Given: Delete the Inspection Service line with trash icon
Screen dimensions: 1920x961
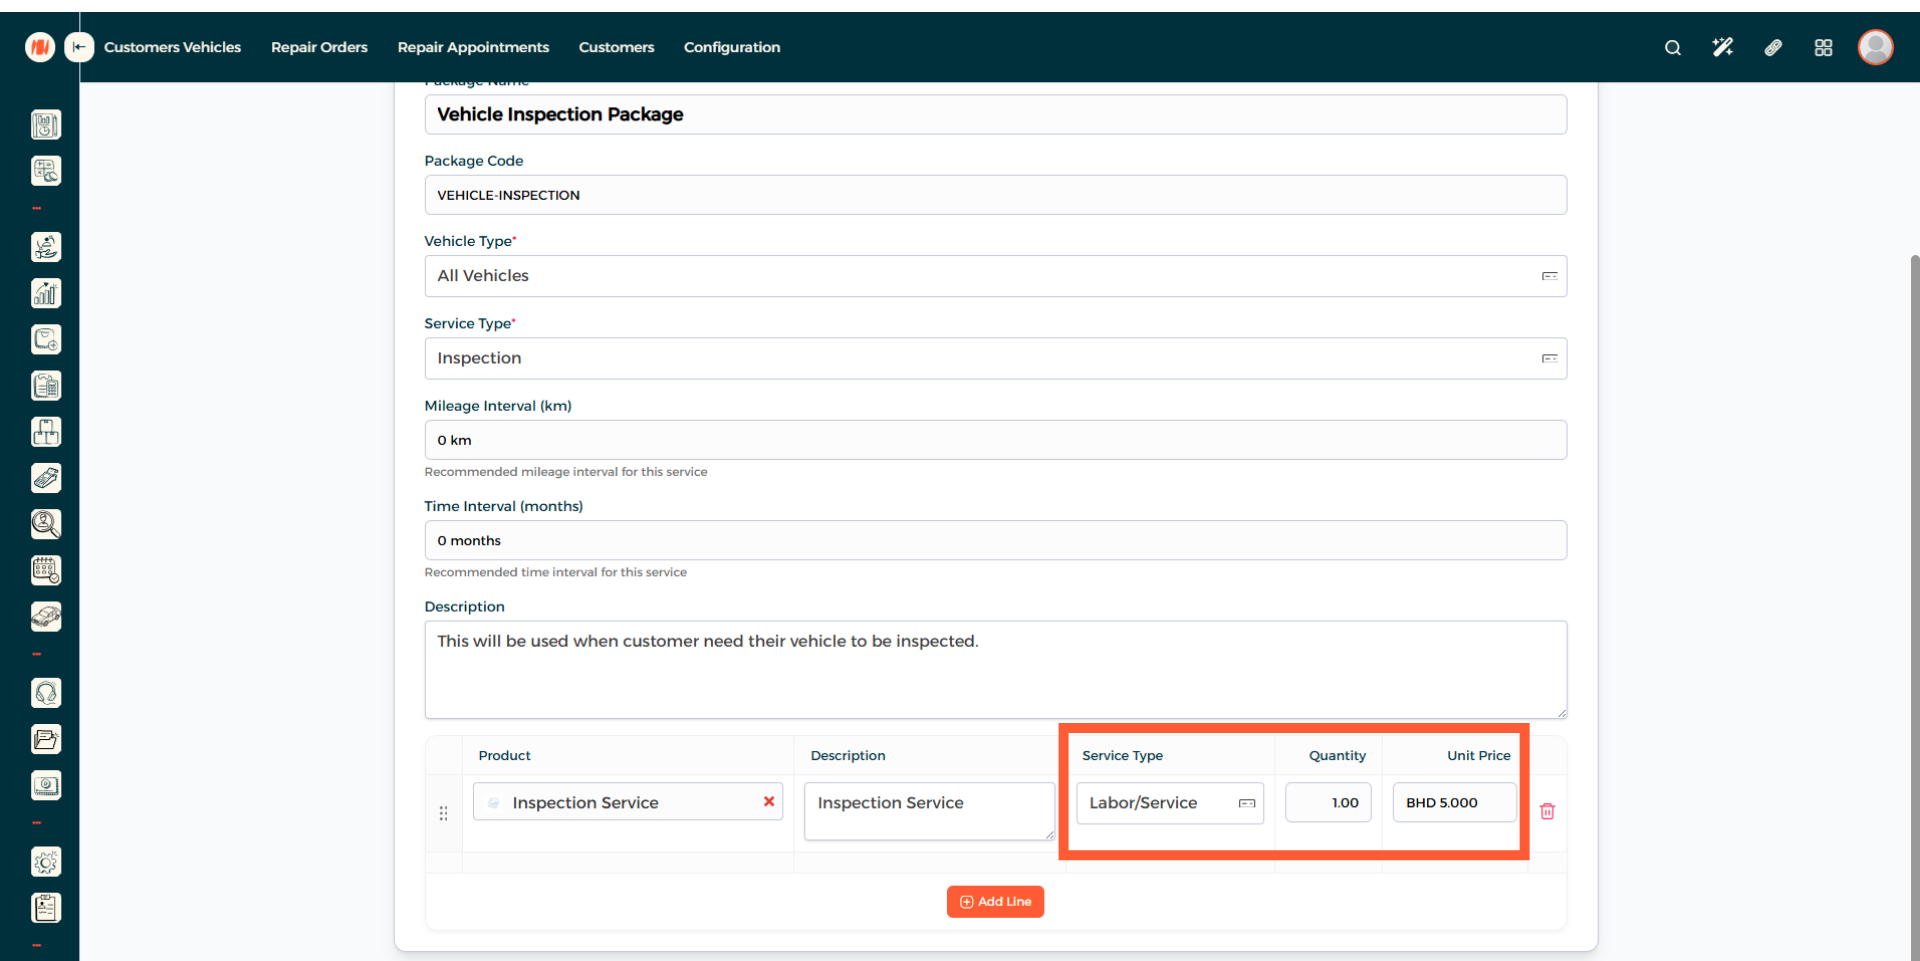Looking at the screenshot, I should (1547, 811).
